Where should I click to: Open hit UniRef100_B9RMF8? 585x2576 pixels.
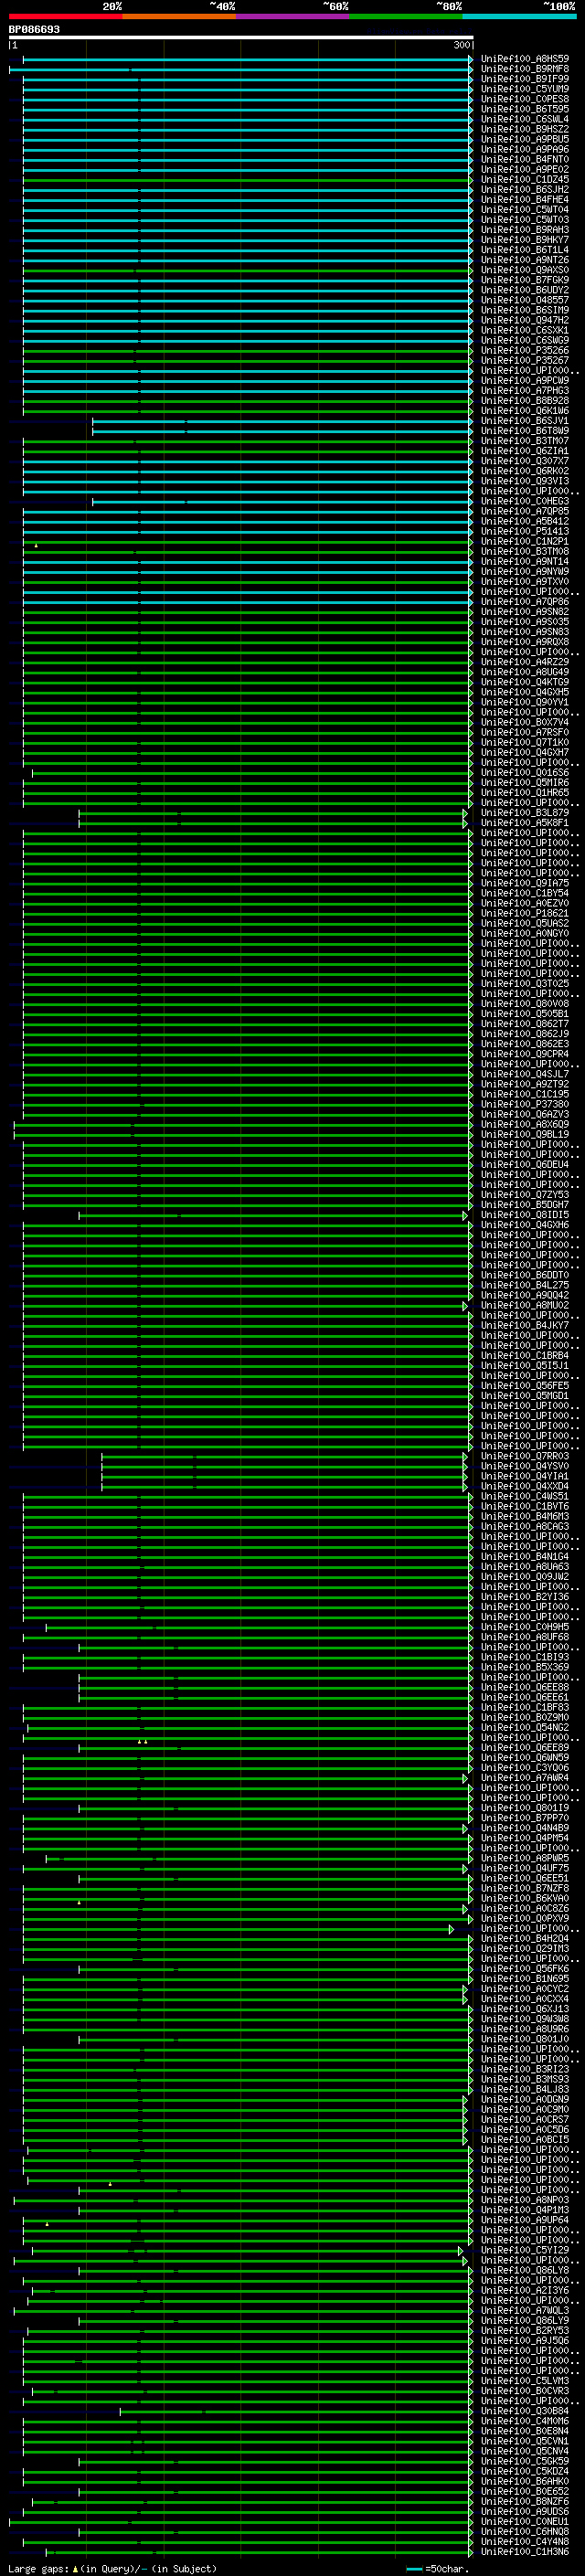tap(525, 69)
